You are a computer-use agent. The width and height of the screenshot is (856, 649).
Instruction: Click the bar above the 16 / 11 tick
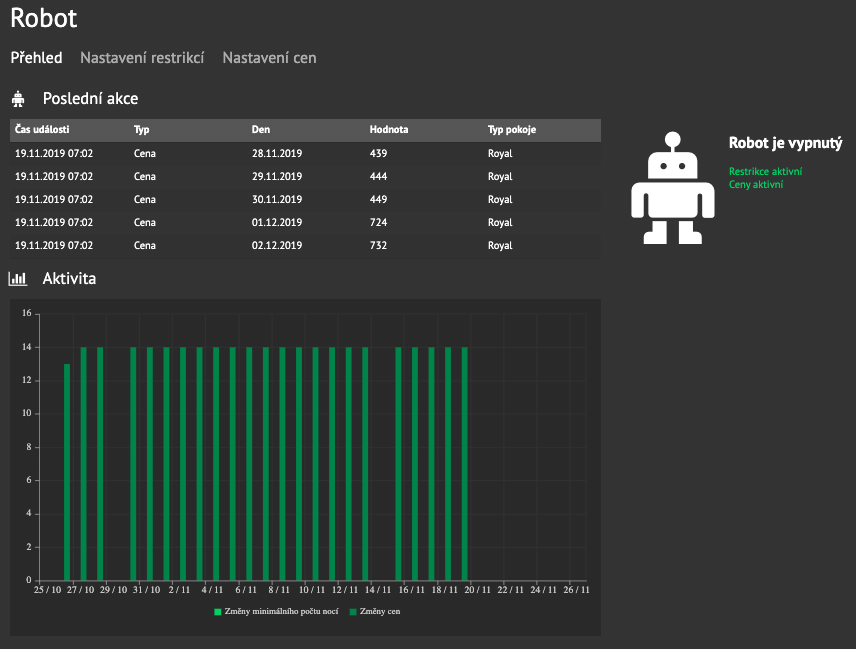pos(415,463)
